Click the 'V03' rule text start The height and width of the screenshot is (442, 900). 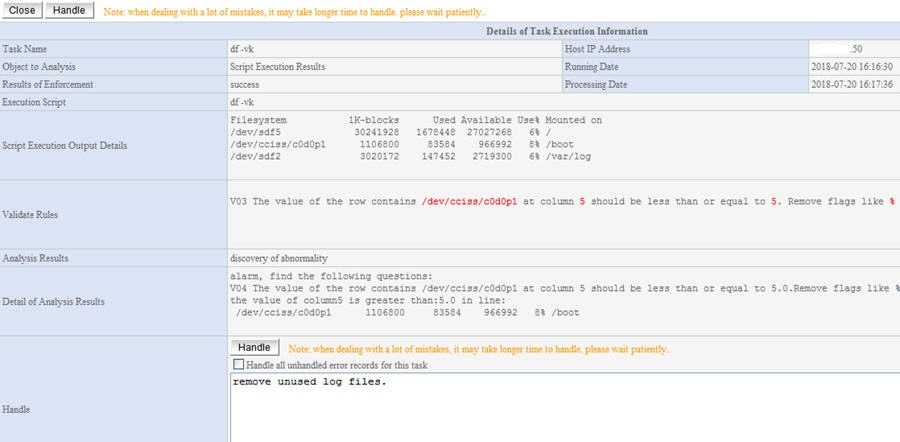pos(238,202)
